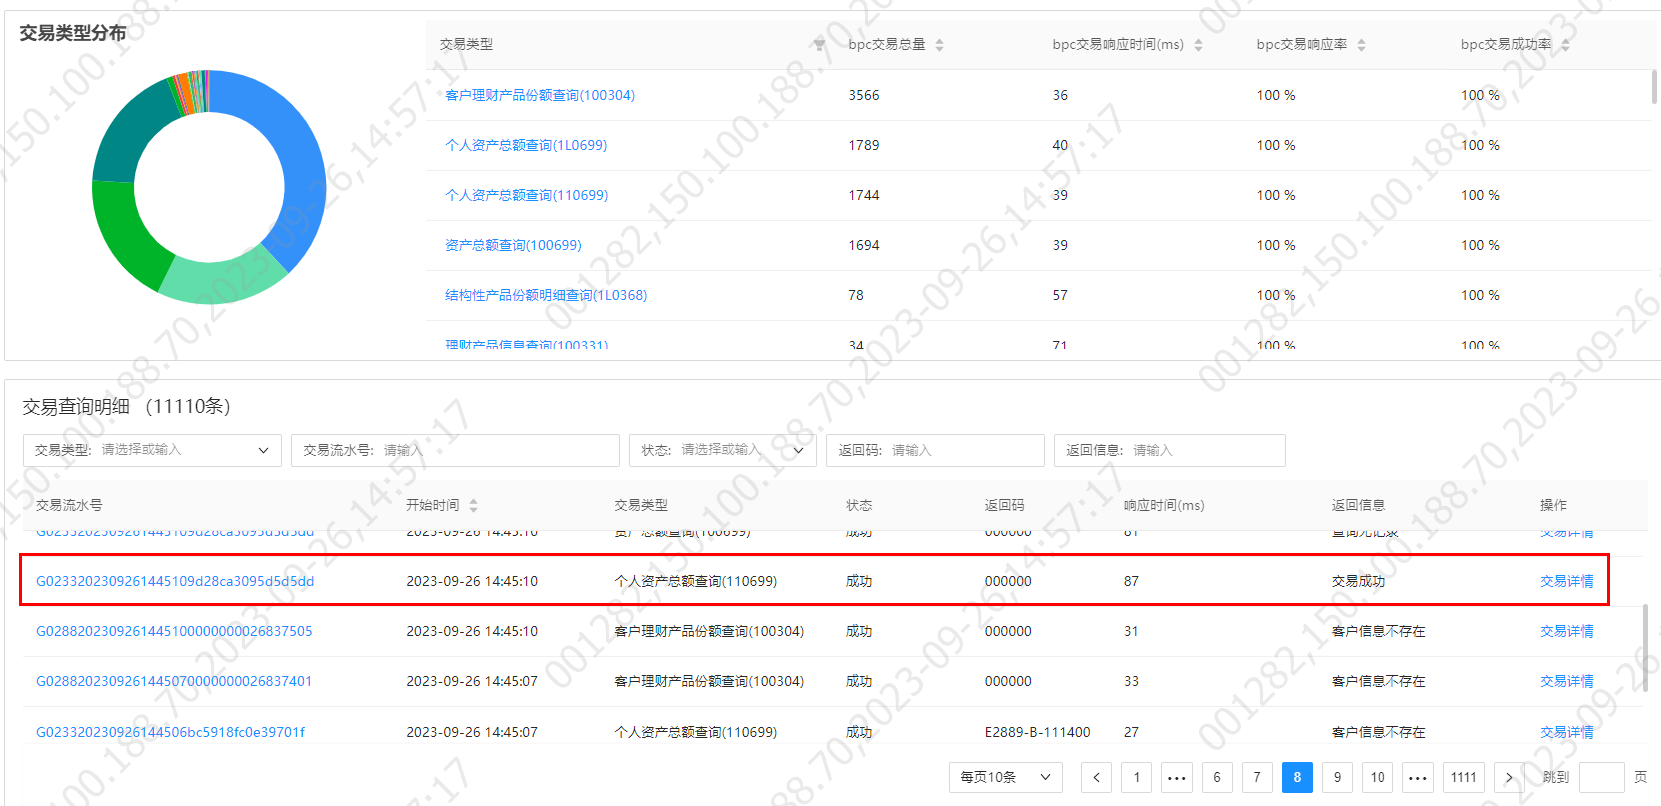Click the dark green donut chart segment
Viewport: 1661px width, 806px height.
click(124, 232)
